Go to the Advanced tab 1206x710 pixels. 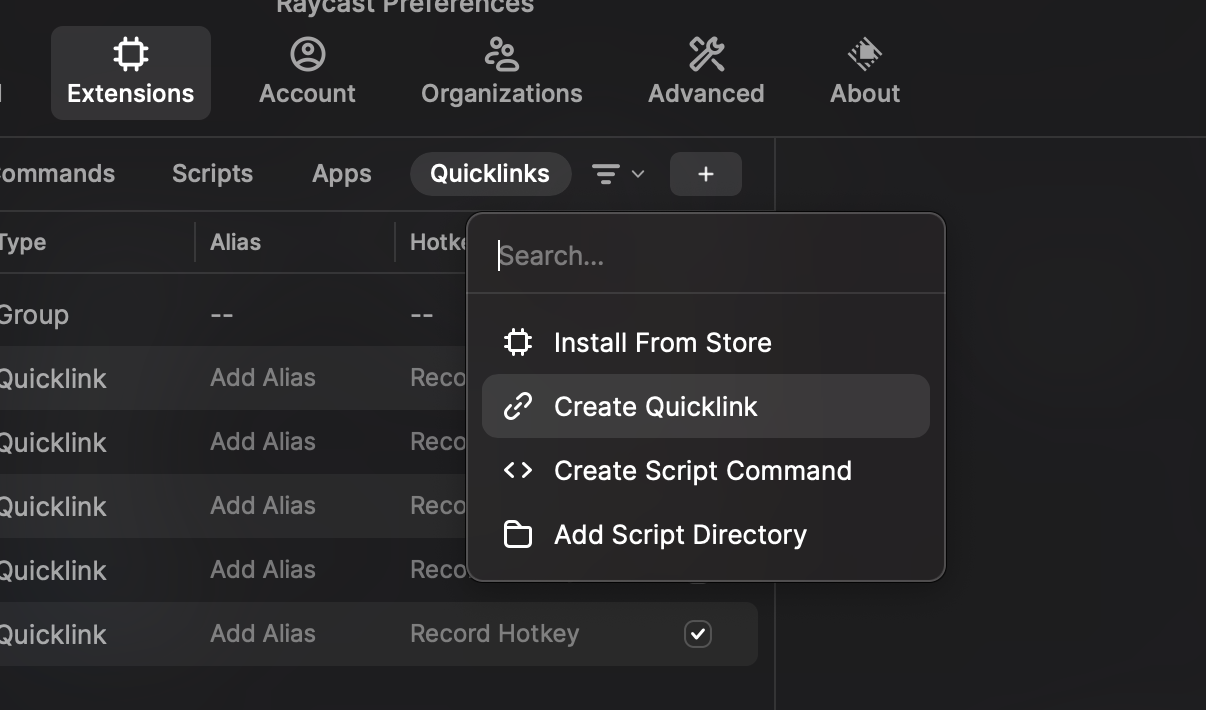[x=706, y=73]
